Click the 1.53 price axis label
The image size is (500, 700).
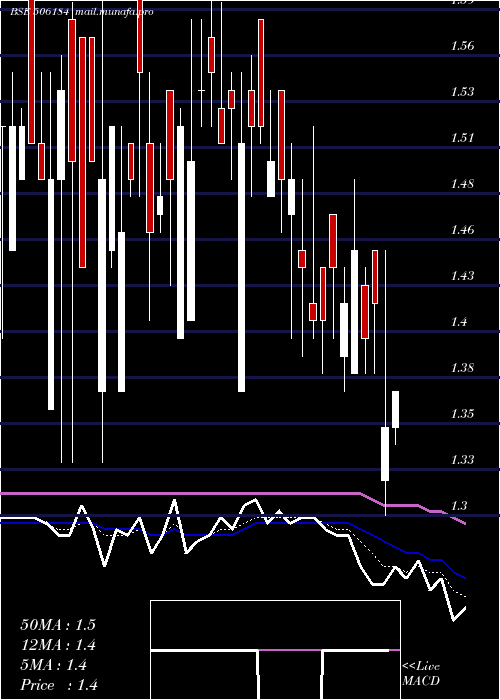pyautogui.click(x=462, y=92)
